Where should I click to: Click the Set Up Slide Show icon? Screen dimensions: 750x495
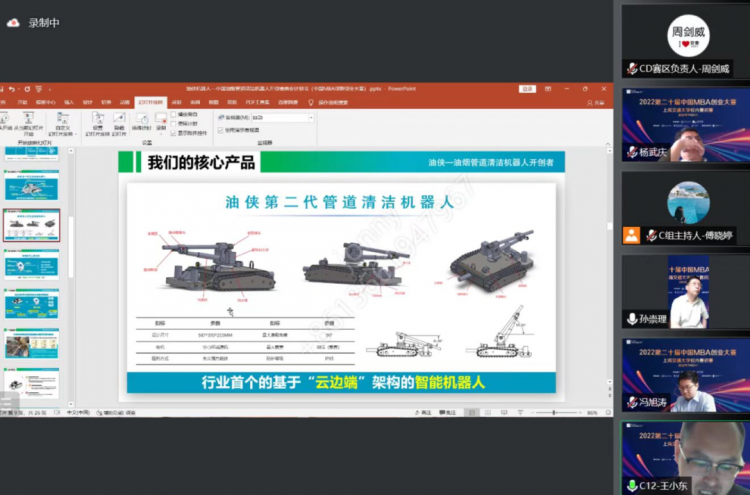[x=98, y=120]
